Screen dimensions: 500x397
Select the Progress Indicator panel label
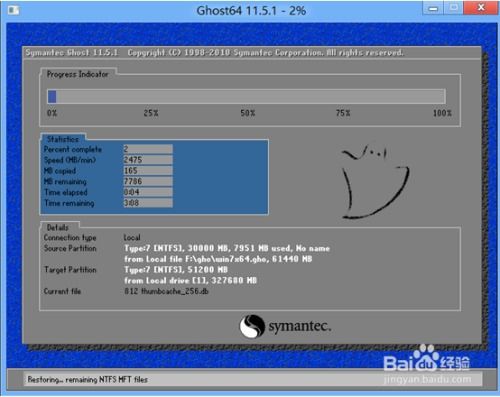[78, 74]
